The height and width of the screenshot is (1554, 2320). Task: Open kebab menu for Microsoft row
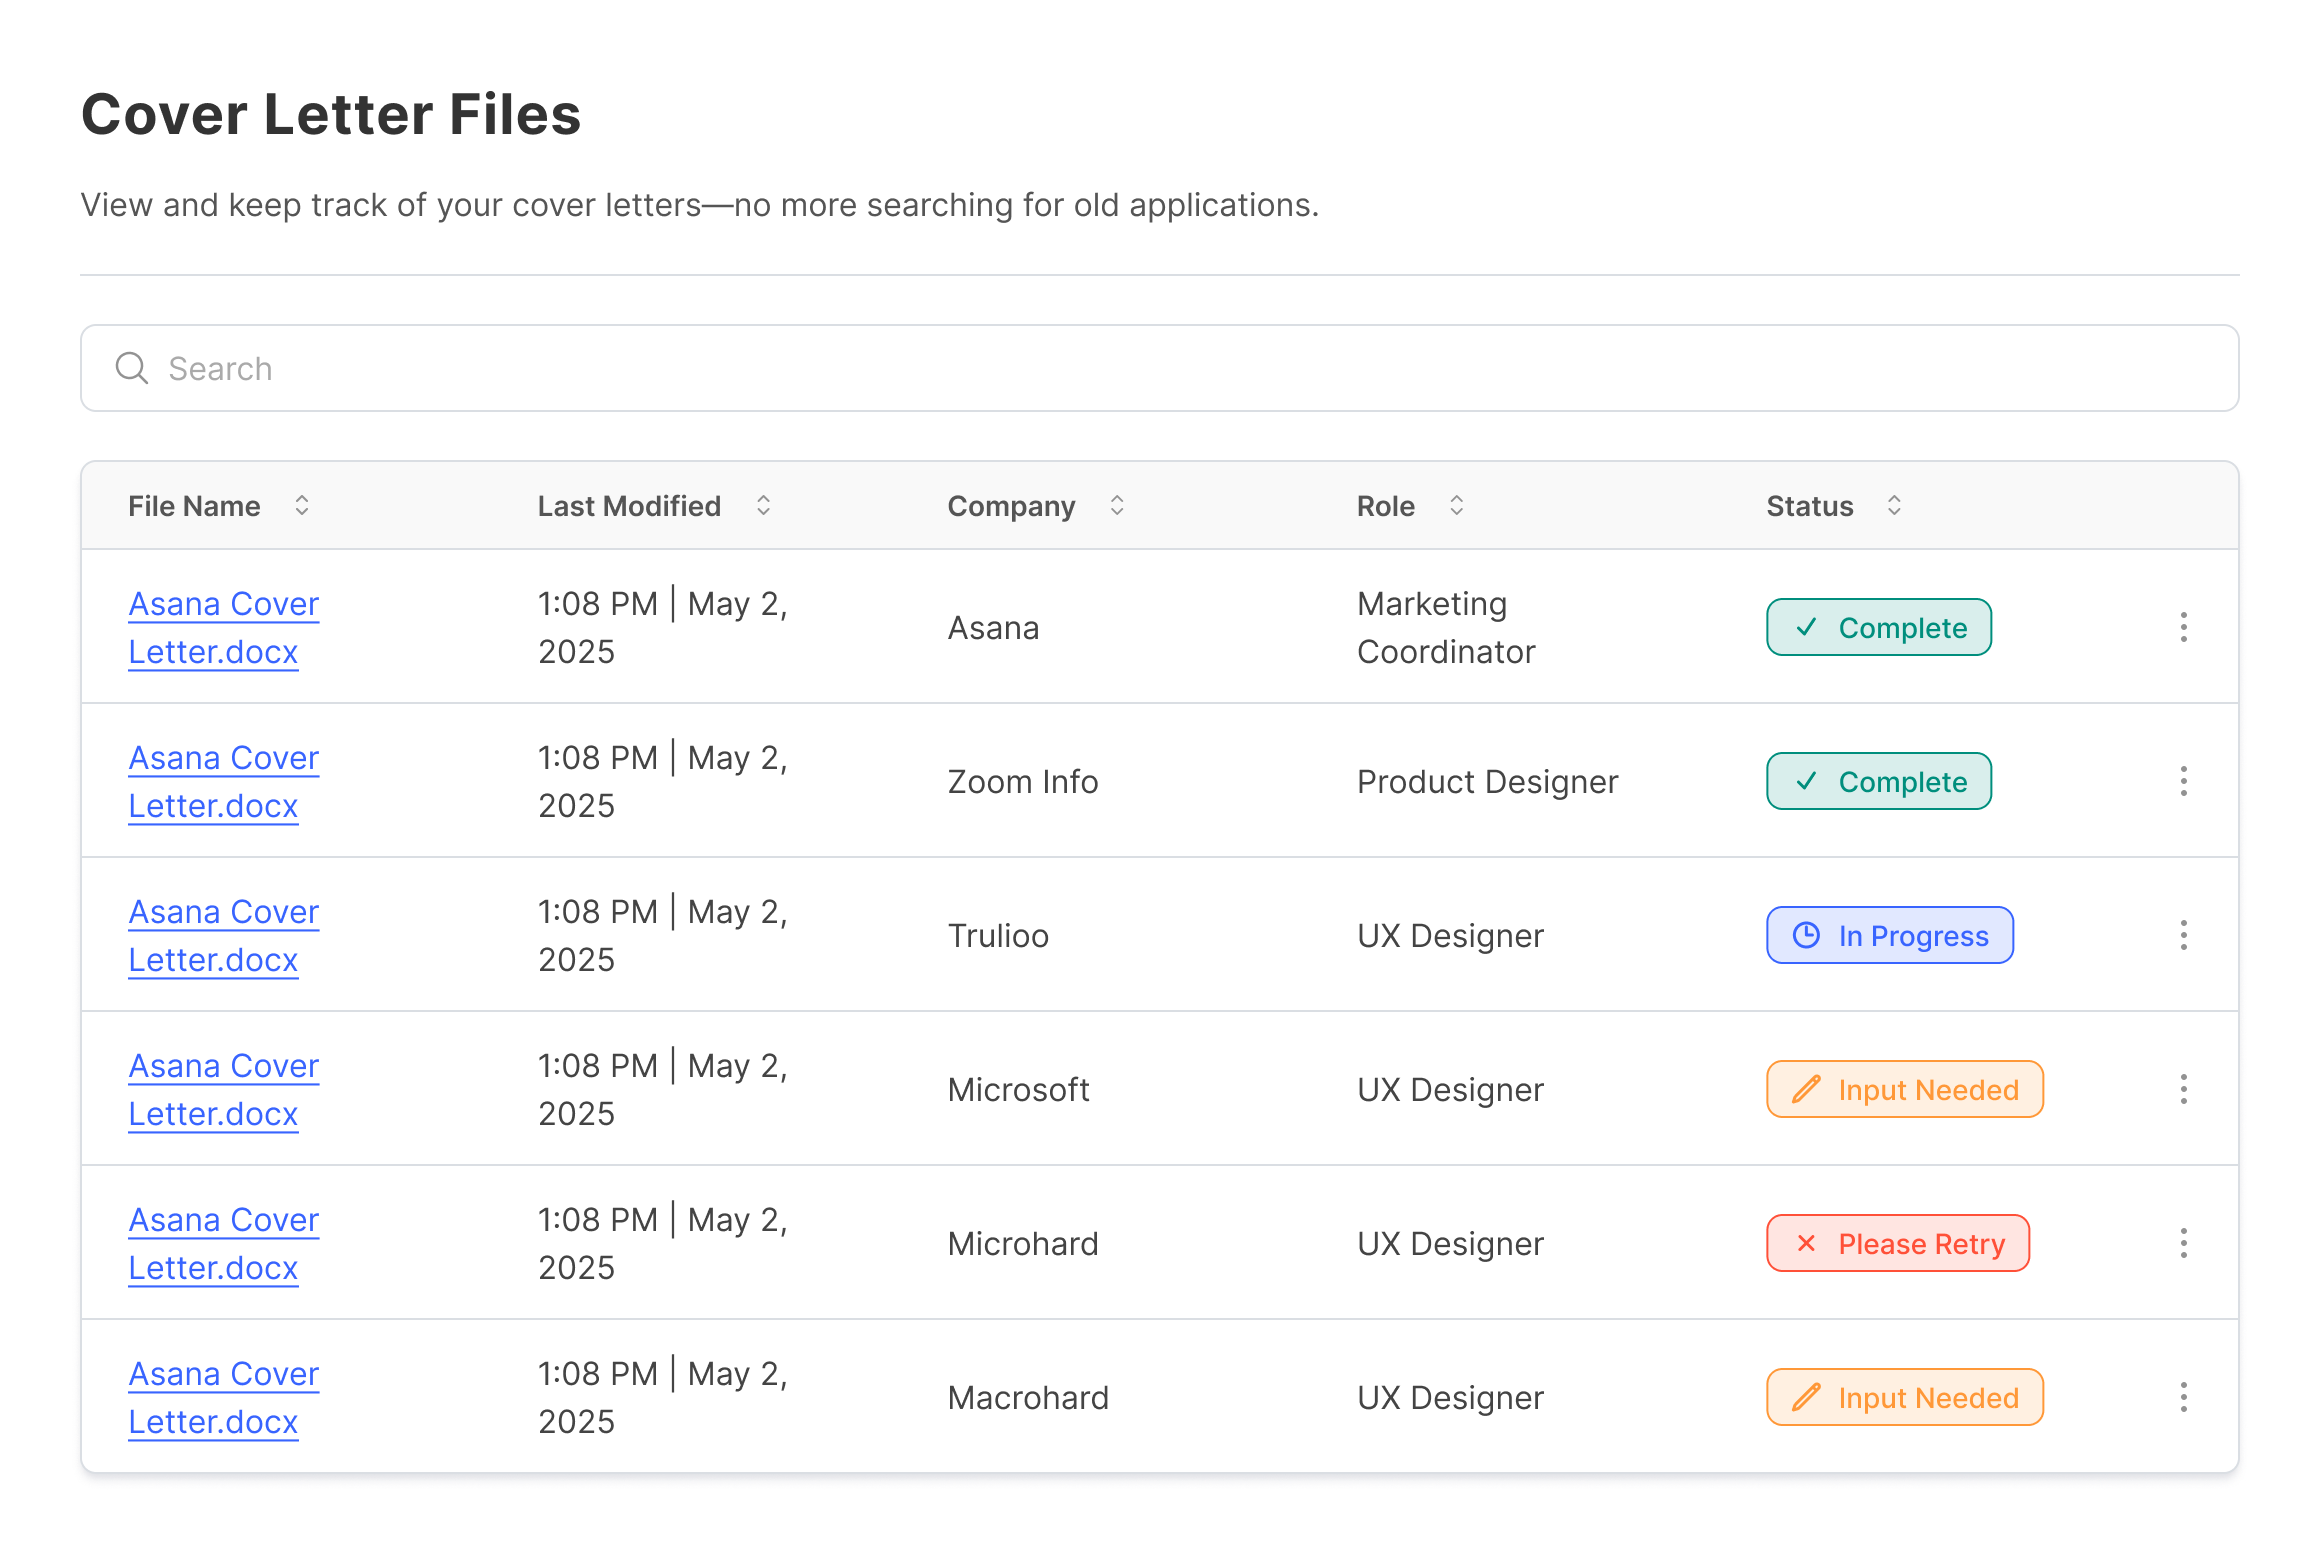coord(2183,1089)
